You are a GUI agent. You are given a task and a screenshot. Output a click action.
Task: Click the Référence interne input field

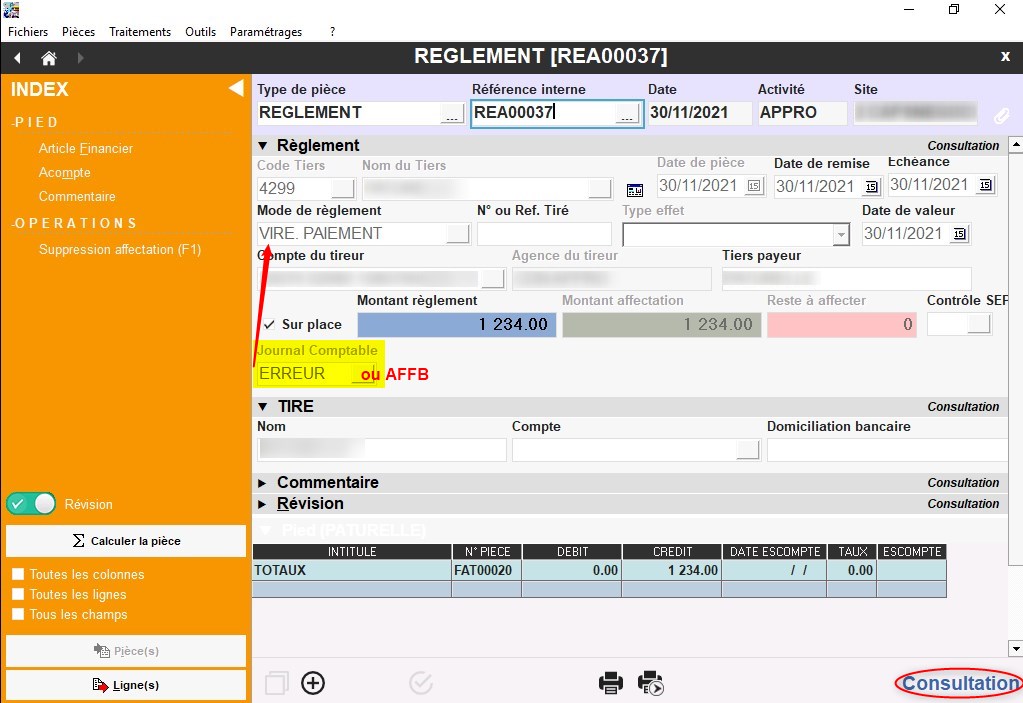tap(543, 113)
